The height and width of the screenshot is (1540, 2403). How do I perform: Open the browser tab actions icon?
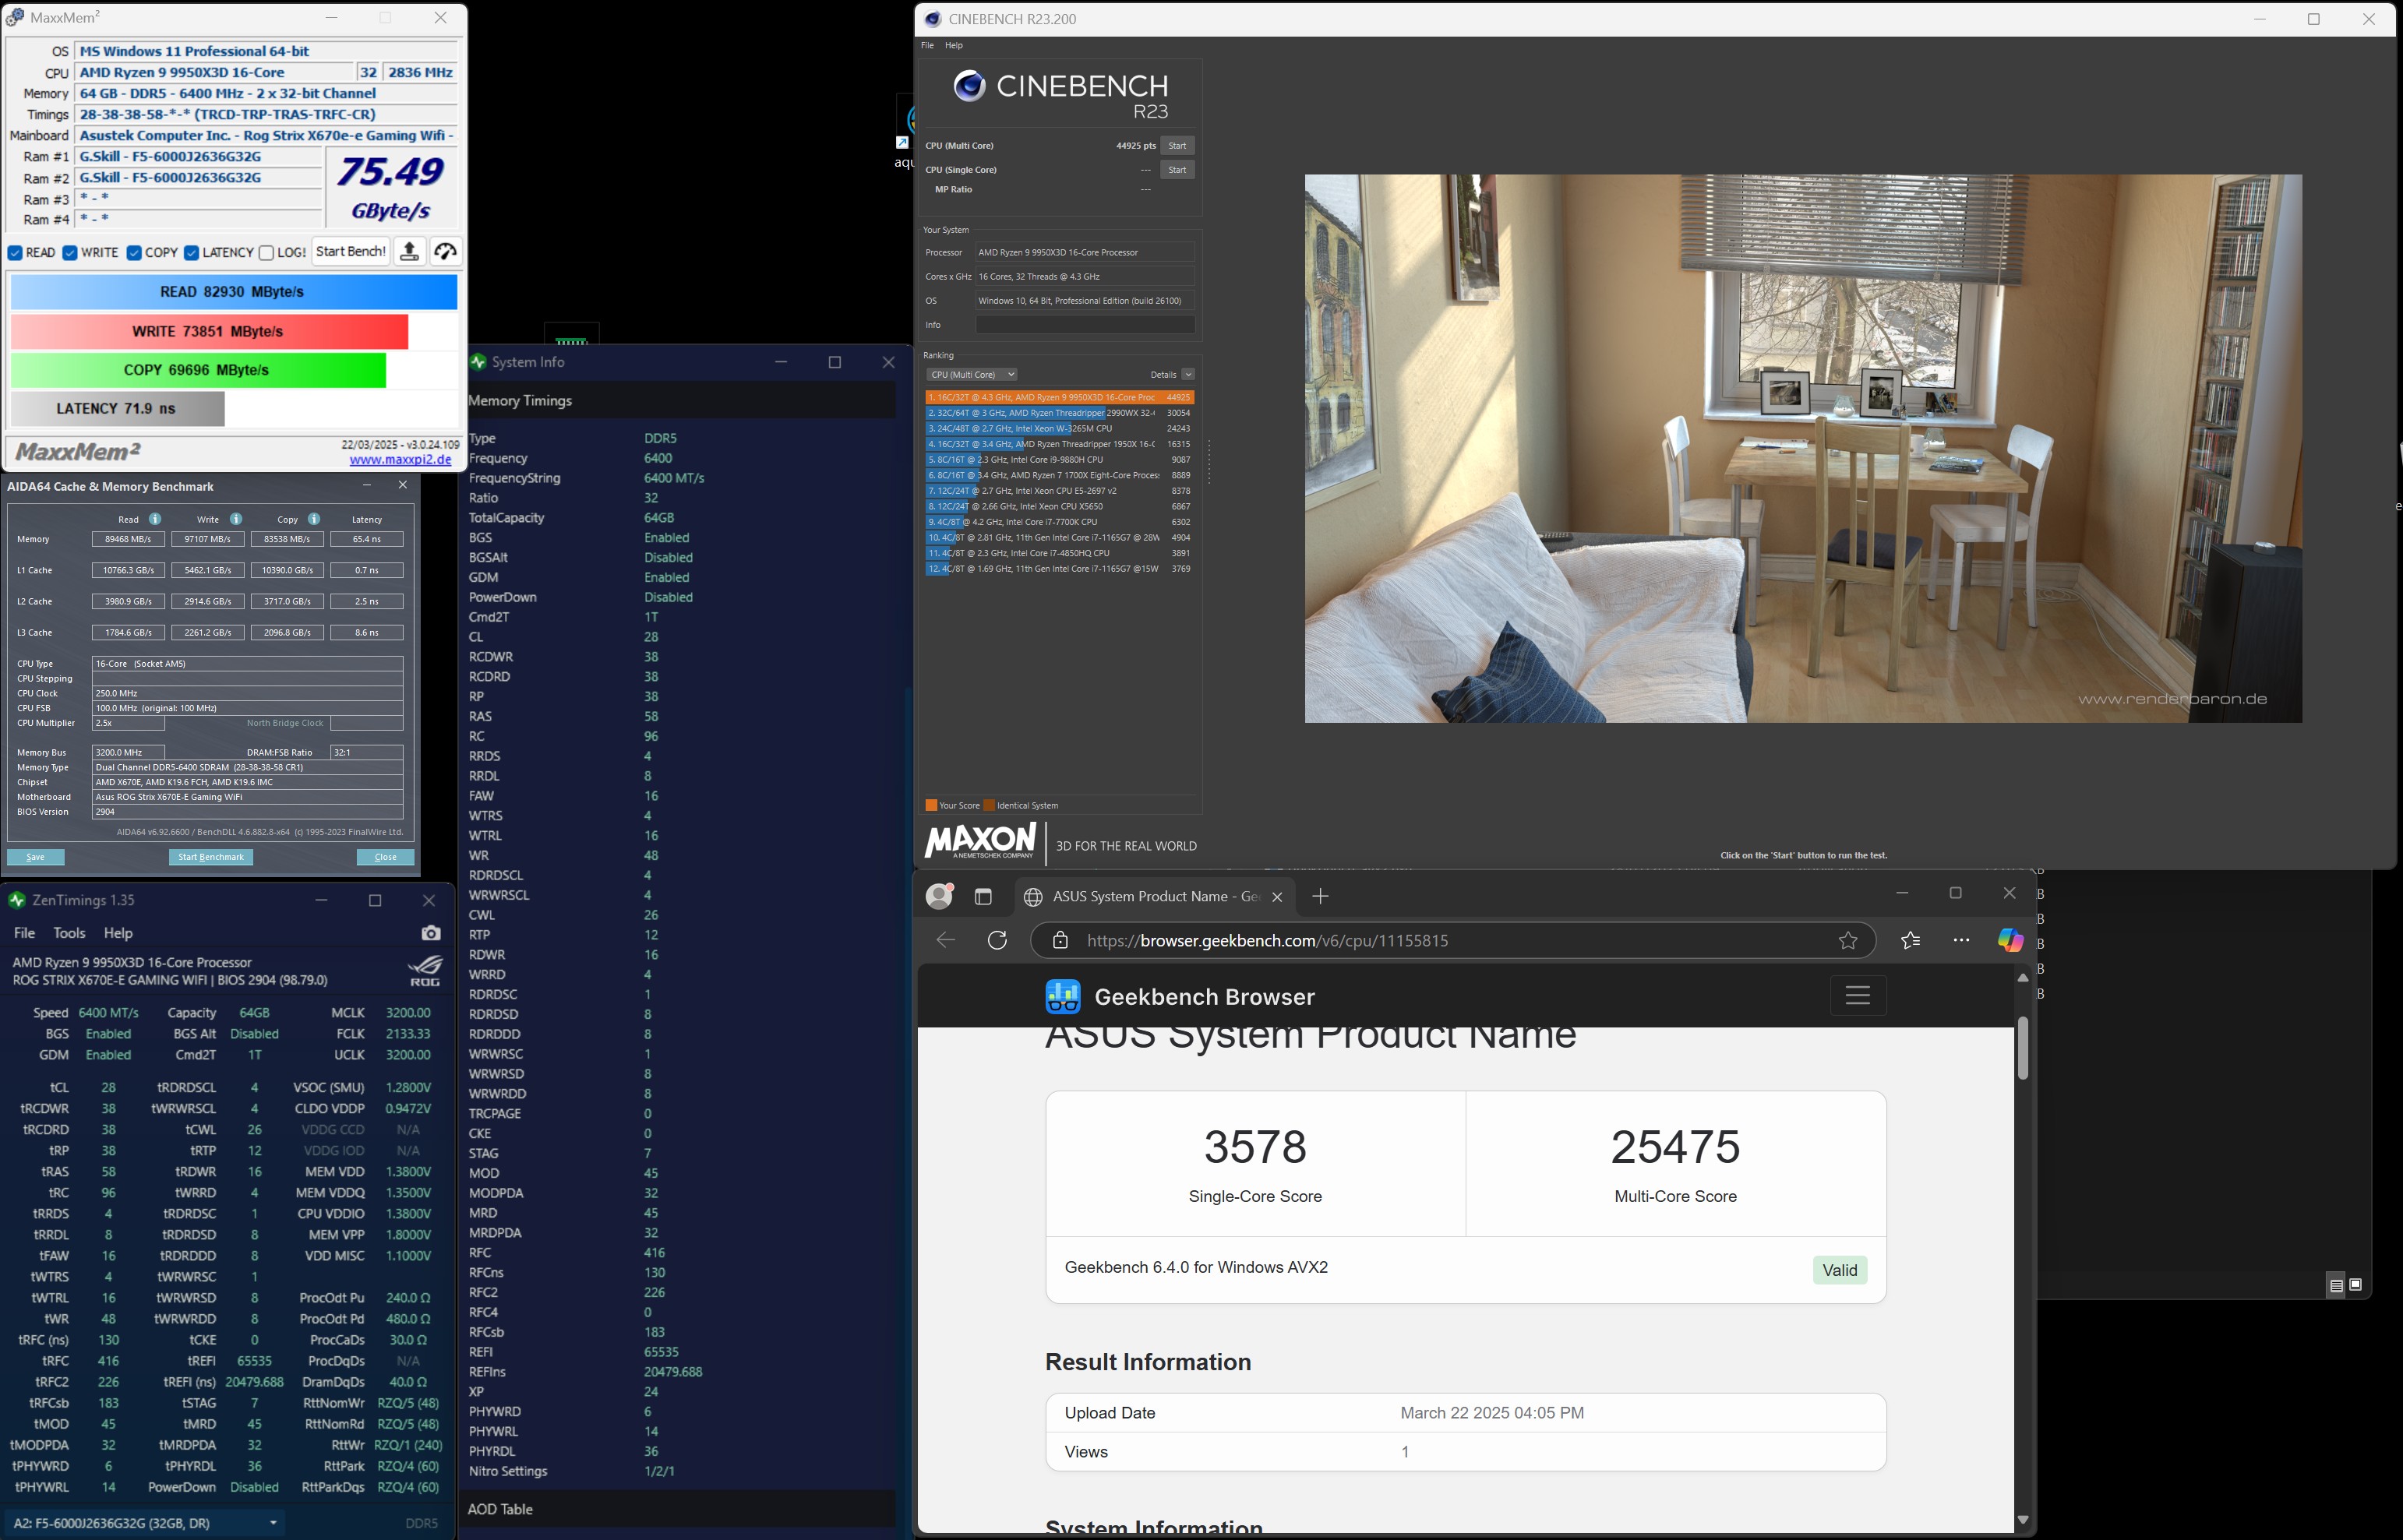coord(983,897)
